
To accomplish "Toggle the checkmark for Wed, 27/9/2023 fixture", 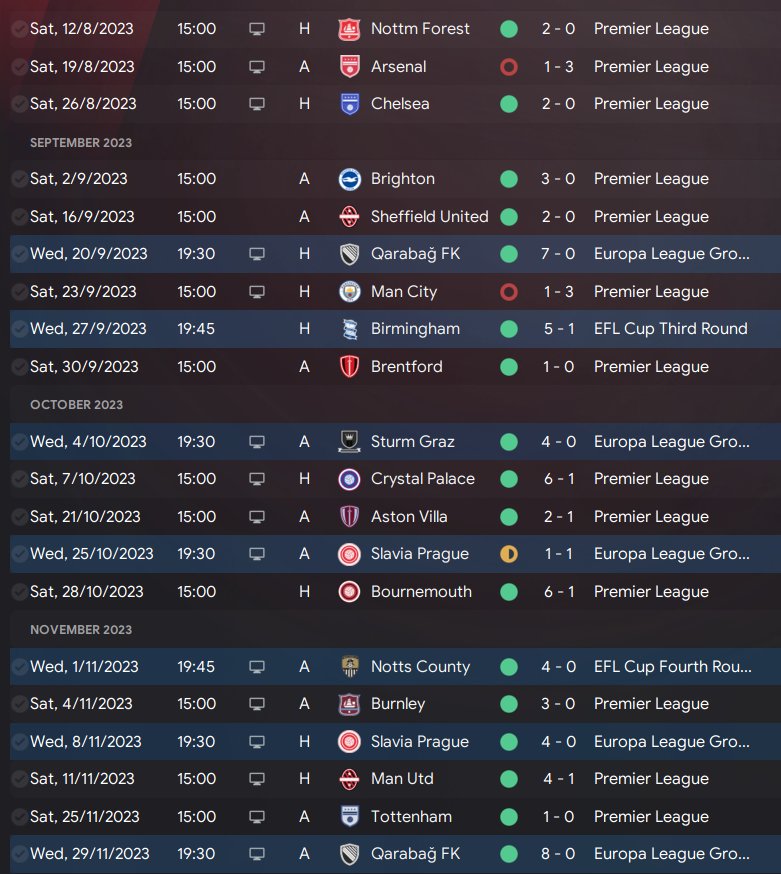I will [x=19, y=329].
